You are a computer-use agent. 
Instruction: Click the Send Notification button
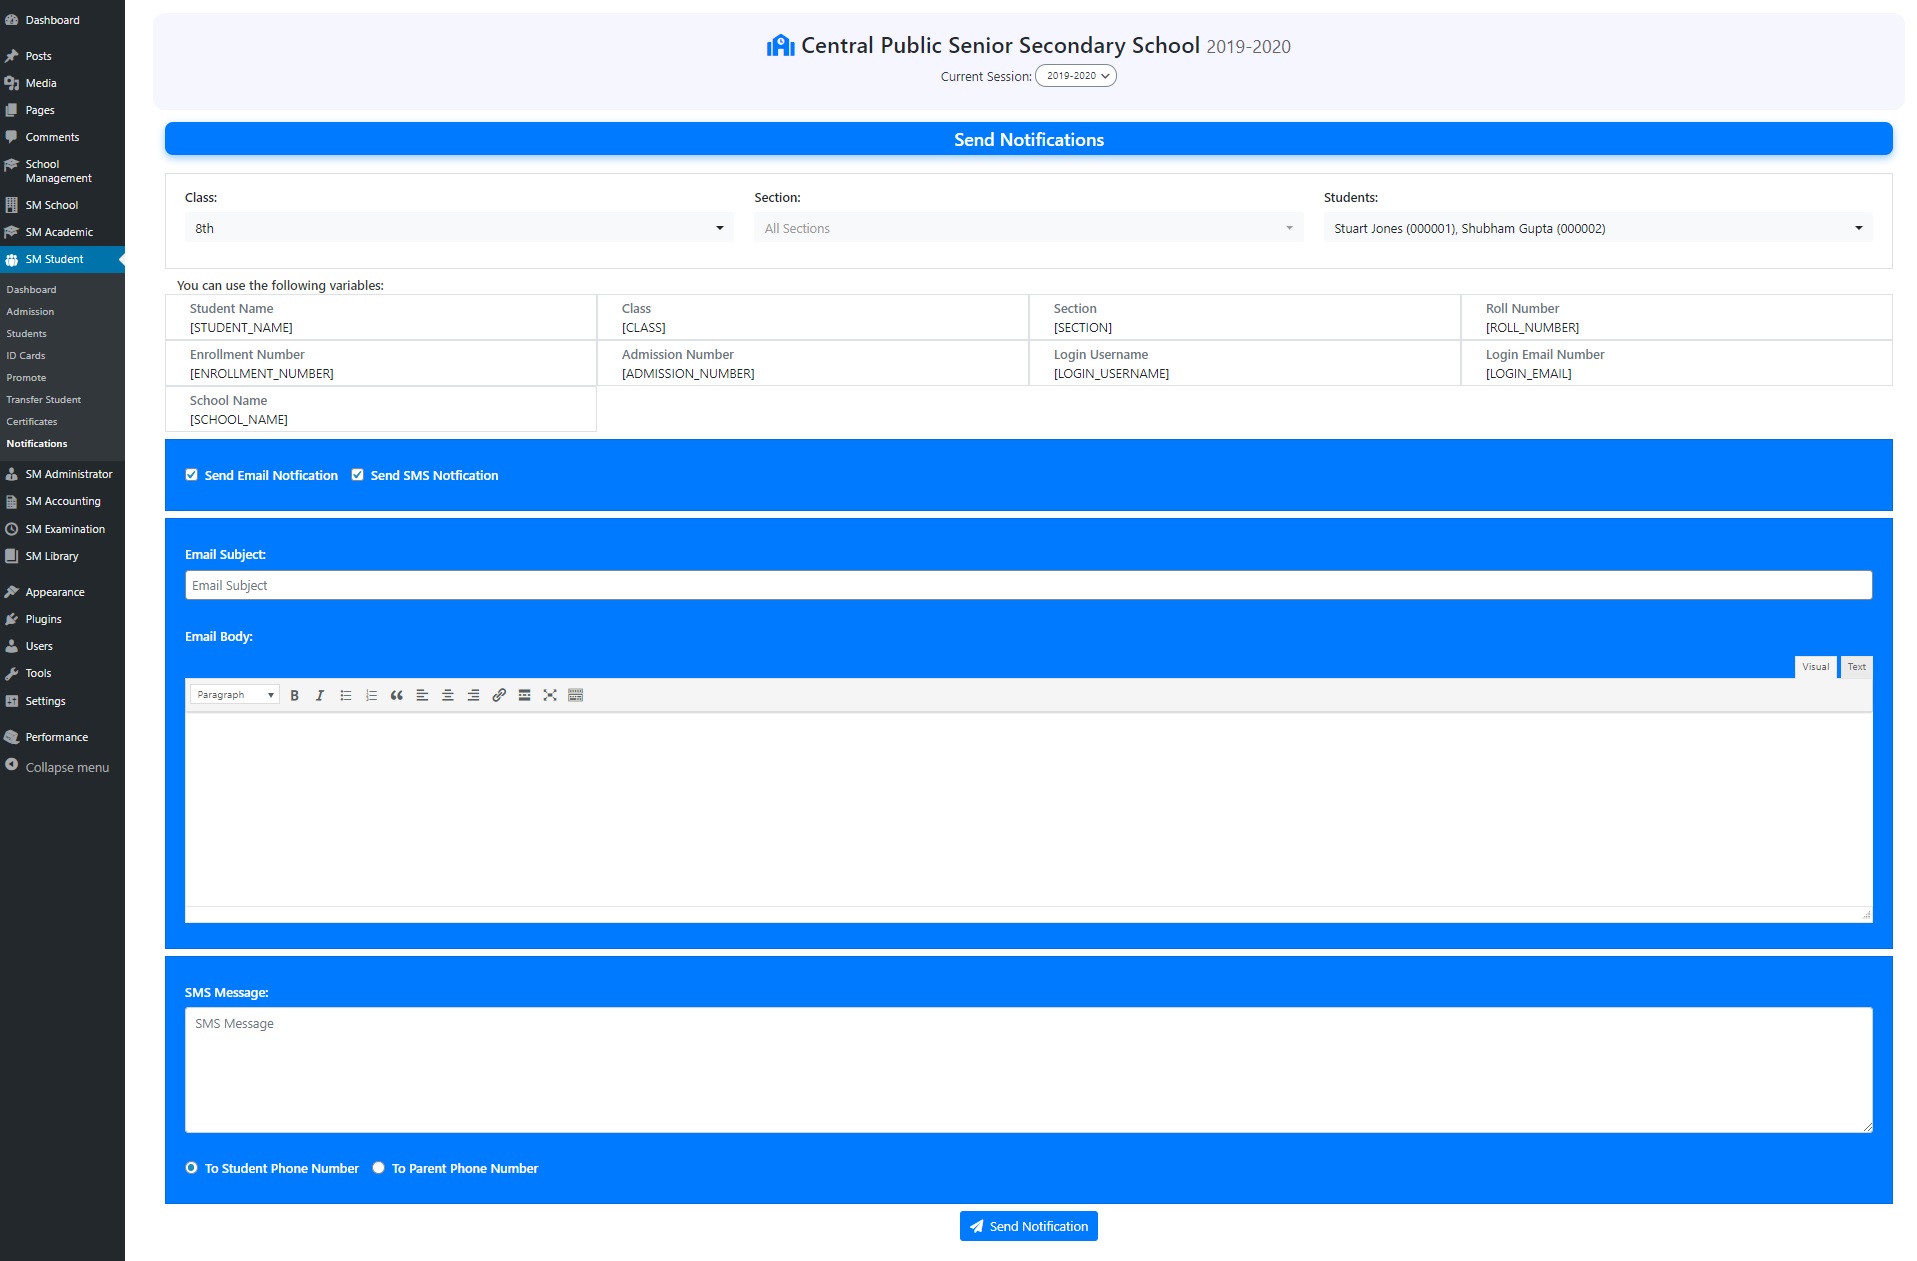tap(1028, 1226)
